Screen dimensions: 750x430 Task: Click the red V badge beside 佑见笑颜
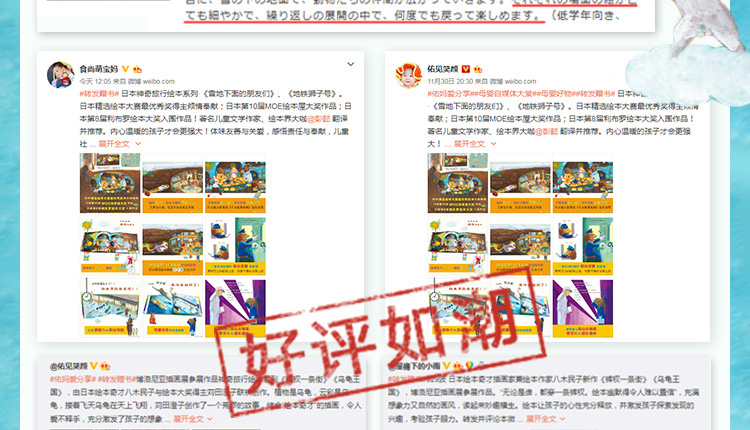[x=466, y=69]
